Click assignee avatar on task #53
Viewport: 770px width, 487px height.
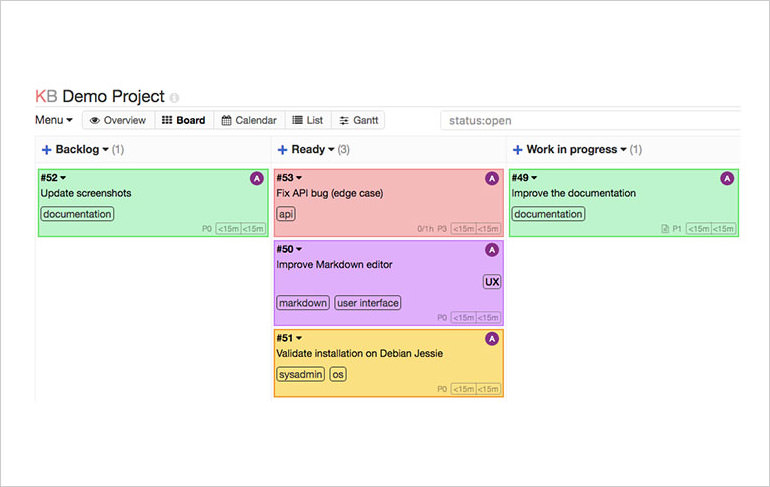tap(491, 178)
